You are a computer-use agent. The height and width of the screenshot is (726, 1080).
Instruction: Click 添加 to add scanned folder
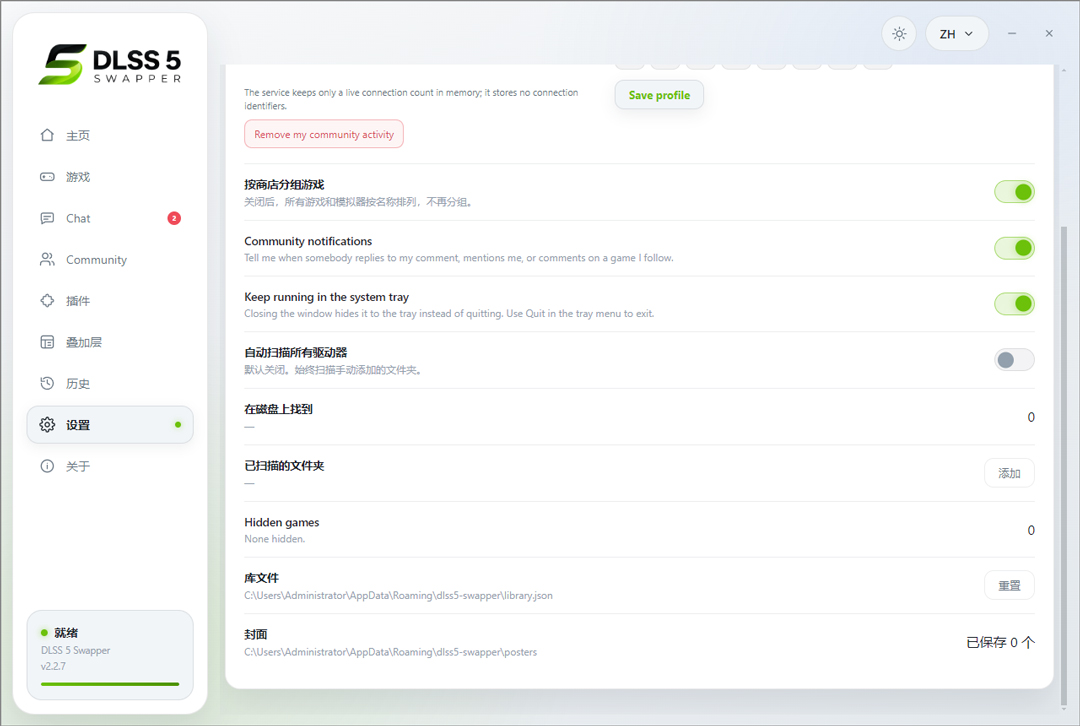tap(1009, 473)
